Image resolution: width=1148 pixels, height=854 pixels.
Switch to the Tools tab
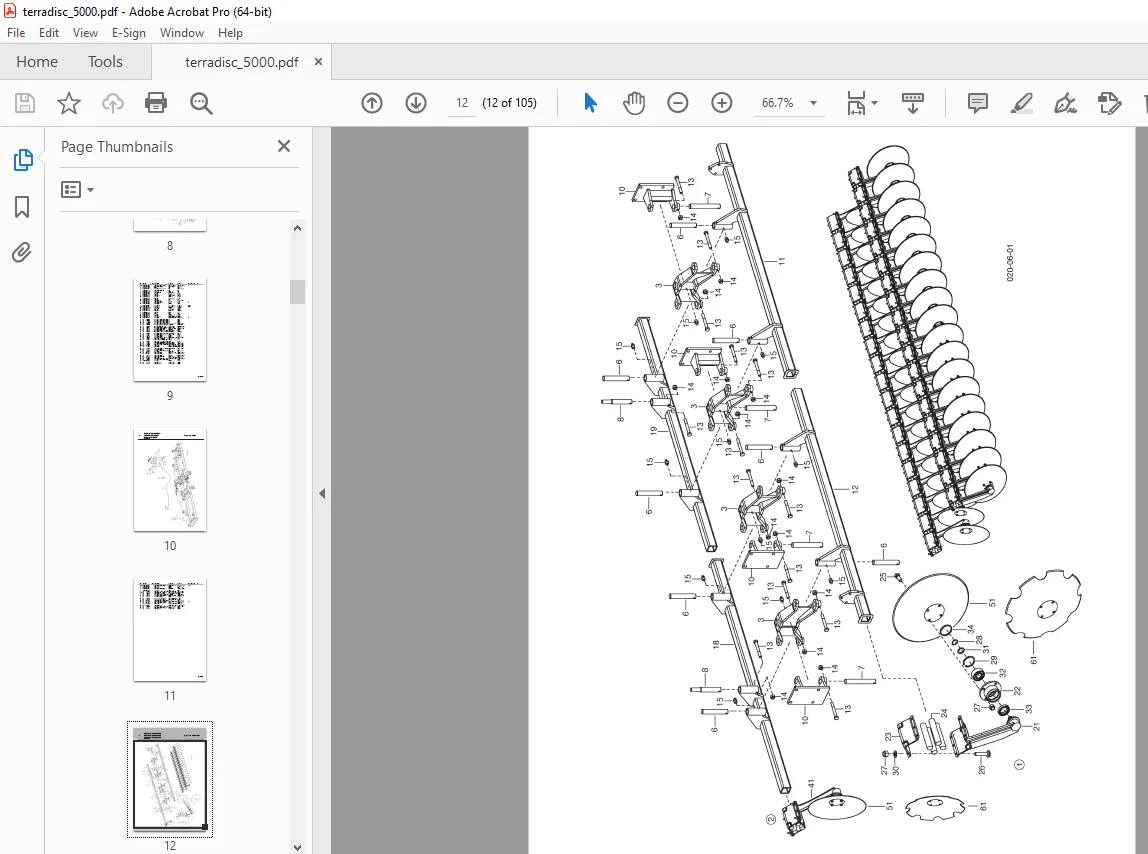pos(105,62)
